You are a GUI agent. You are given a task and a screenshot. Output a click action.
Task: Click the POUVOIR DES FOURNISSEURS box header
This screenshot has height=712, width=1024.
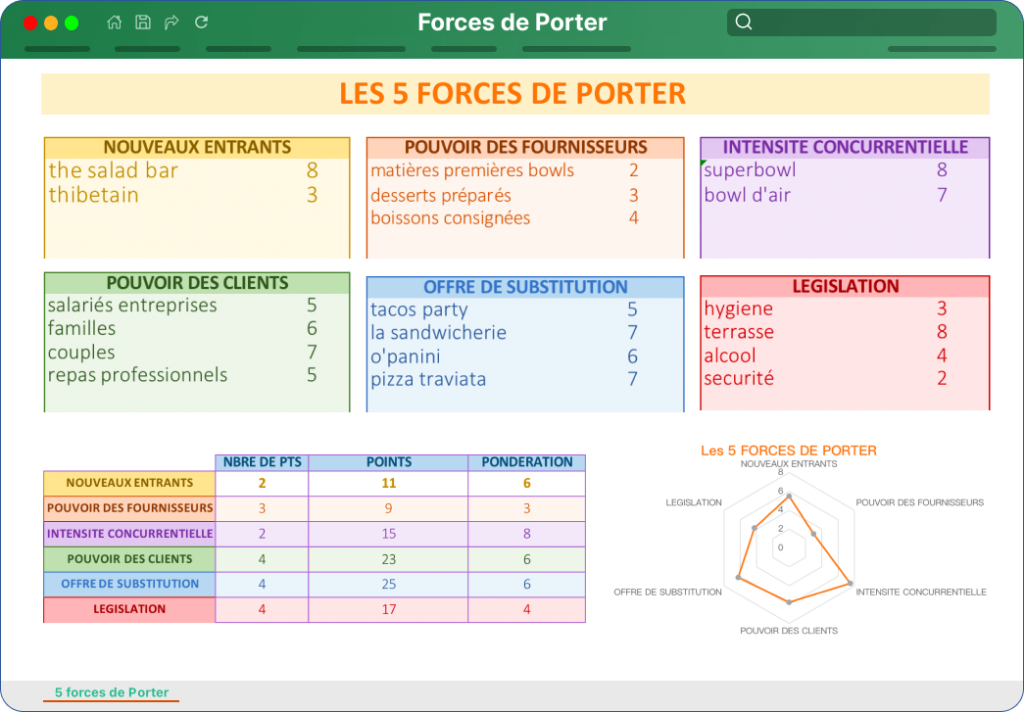point(525,148)
